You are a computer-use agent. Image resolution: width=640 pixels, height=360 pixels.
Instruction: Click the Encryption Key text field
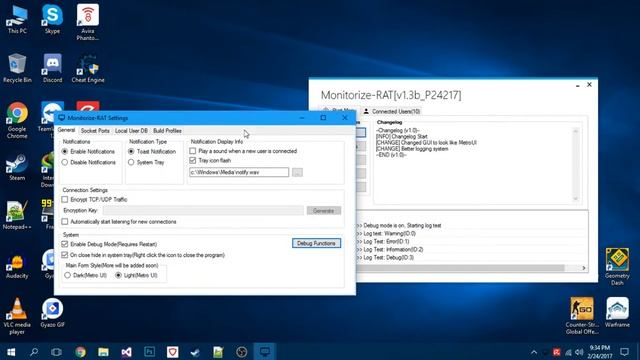[x=203, y=211]
